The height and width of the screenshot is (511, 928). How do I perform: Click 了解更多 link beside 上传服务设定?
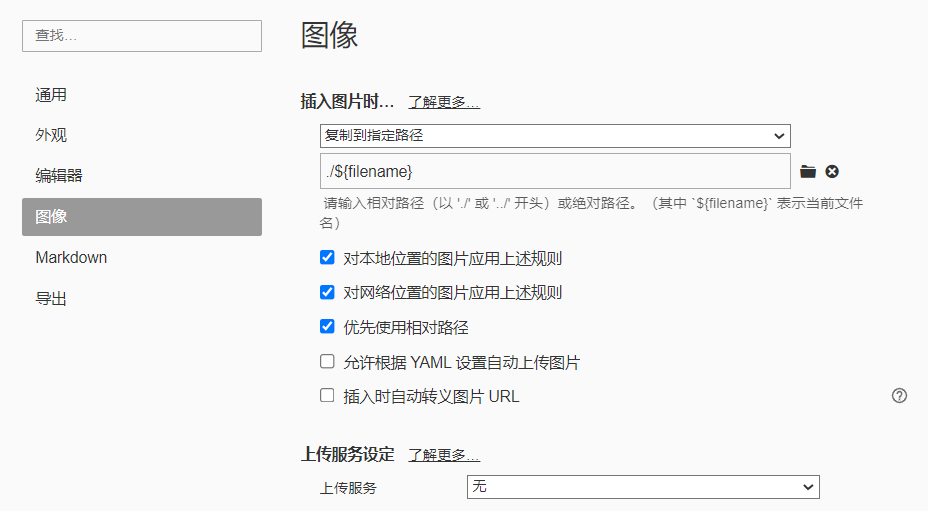pyautogui.click(x=444, y=455)
